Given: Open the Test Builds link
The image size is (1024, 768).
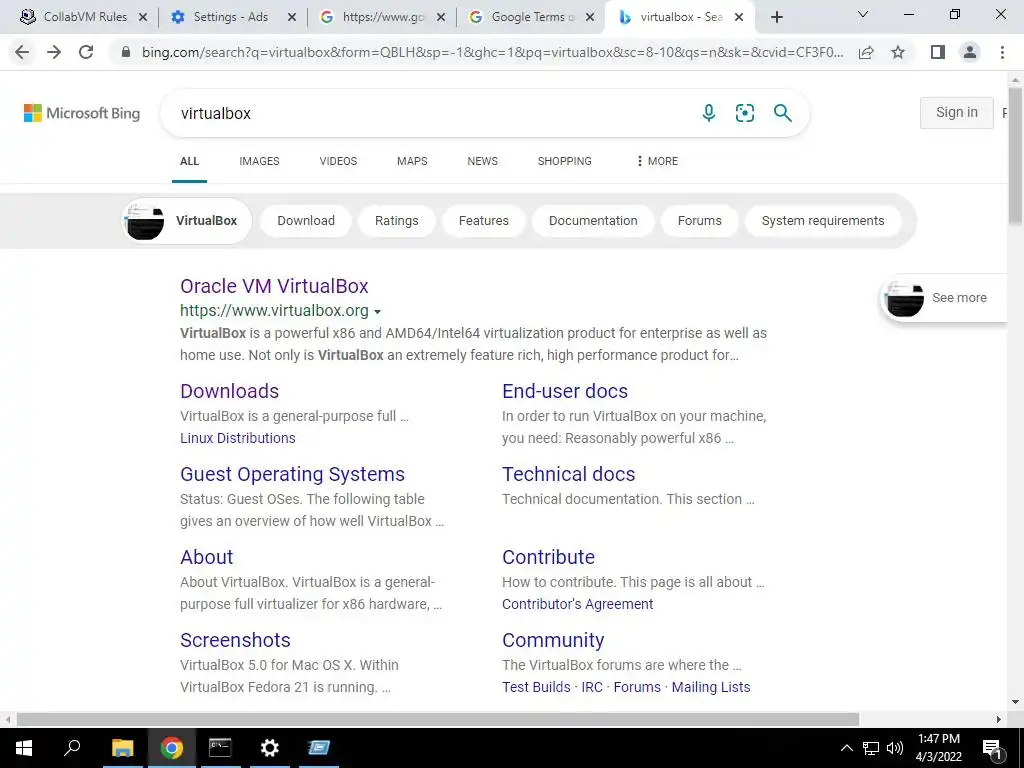Looking at the screenshot, I should [x=536, y=687].
